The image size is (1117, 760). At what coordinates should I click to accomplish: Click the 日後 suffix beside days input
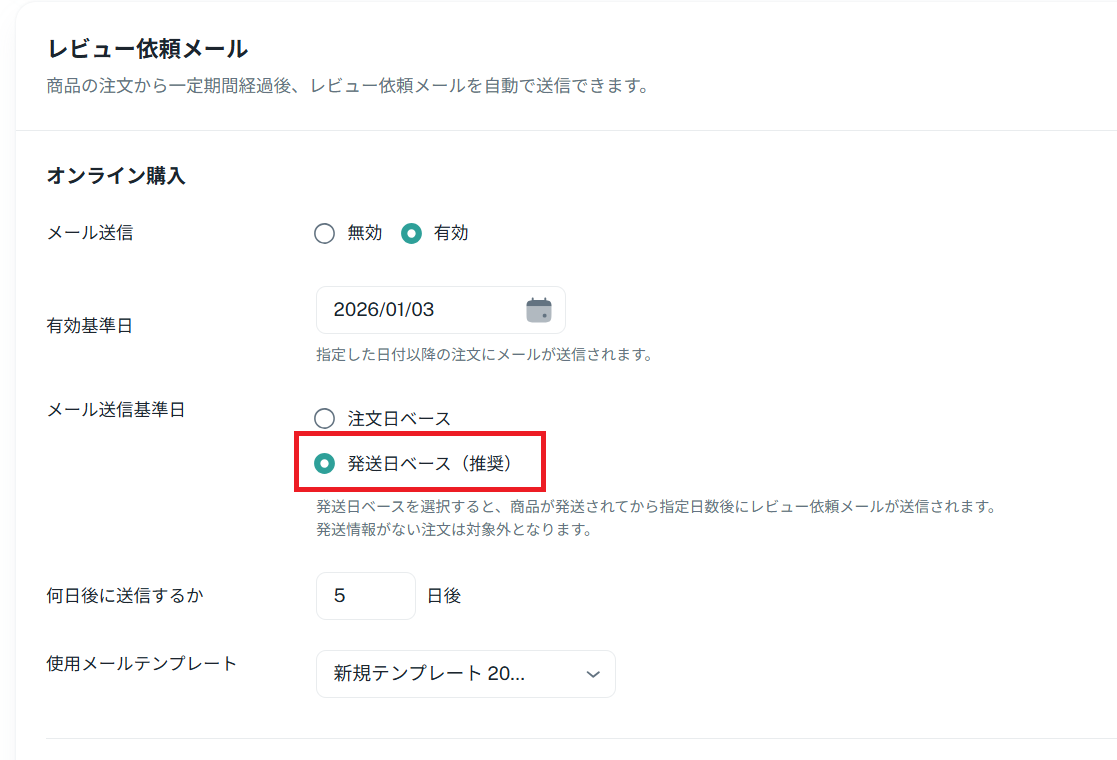(x=444, y=596)
